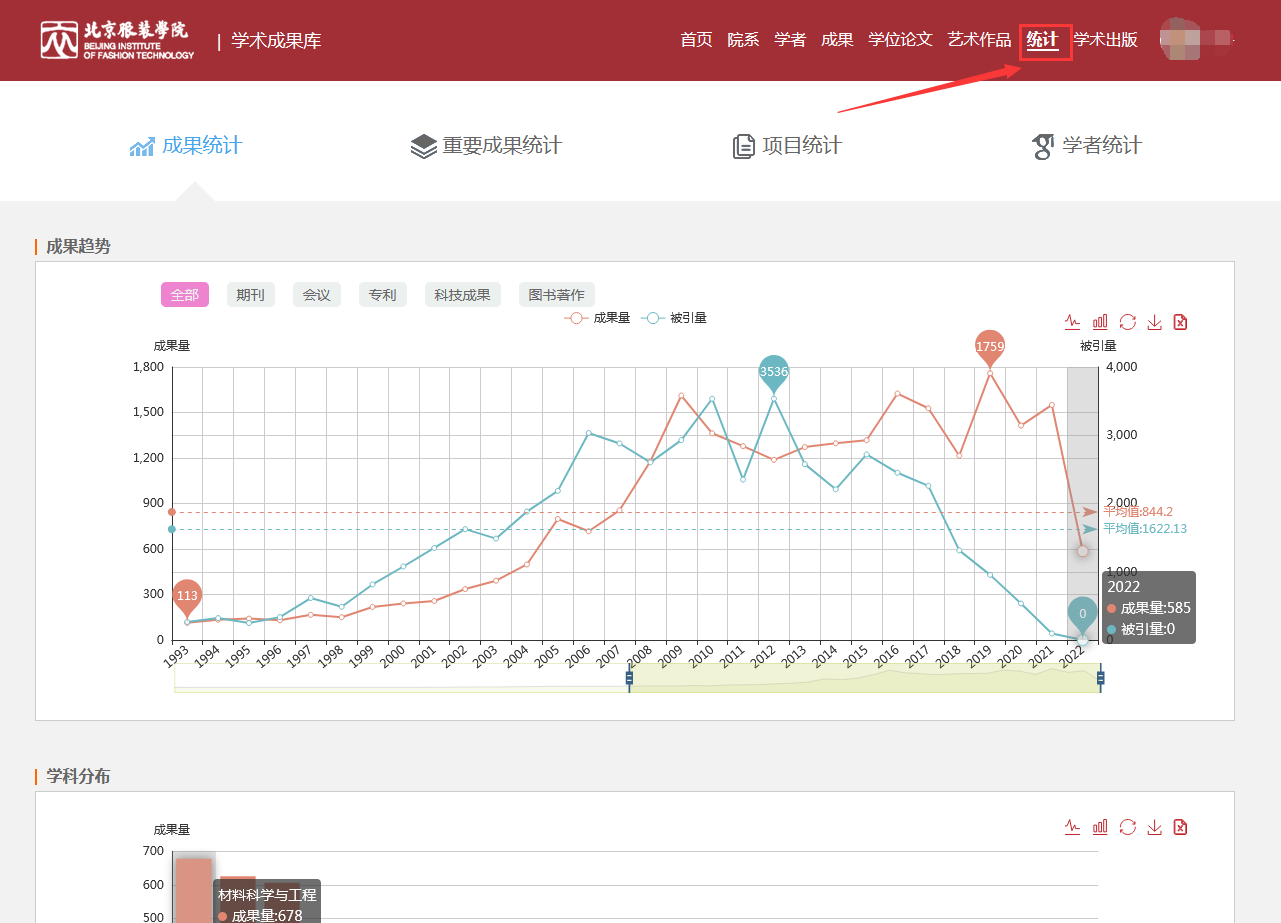Click the 113 min marker pin
The width and height of the screenshot is (1281, 923).
[x=187, y=597]
